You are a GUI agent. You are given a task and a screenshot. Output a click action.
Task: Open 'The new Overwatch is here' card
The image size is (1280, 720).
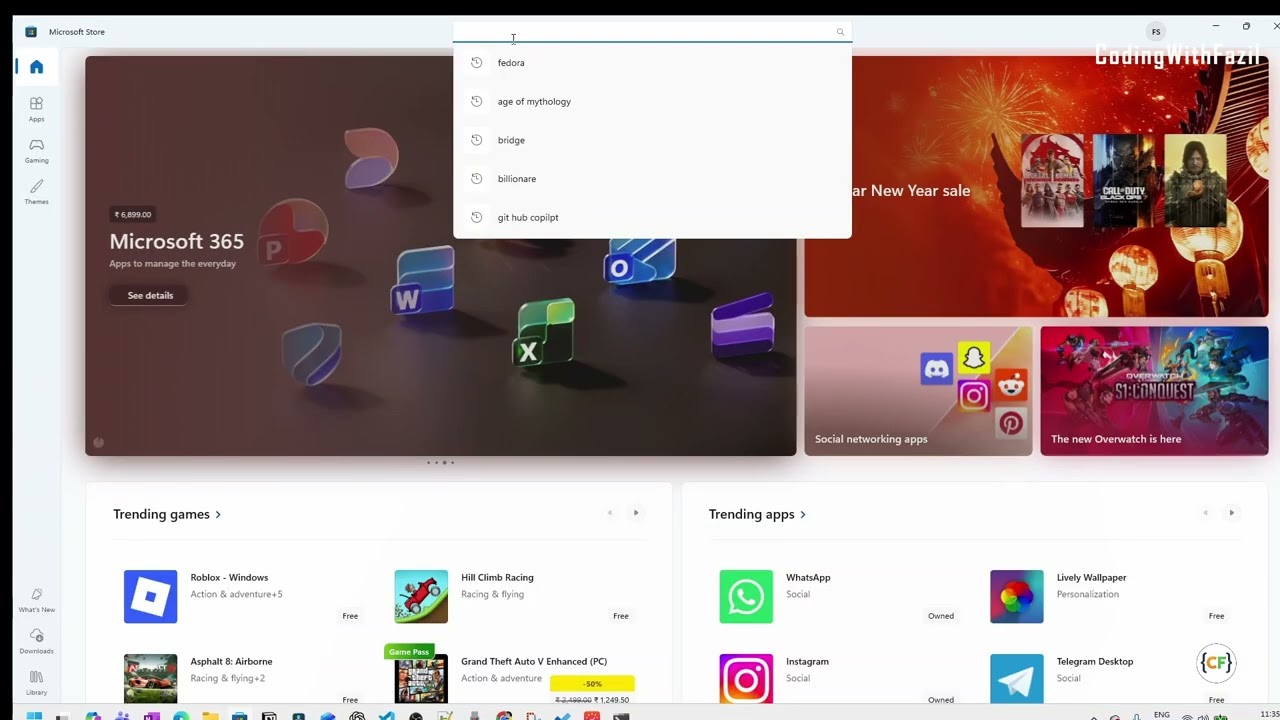coord(1154,391)
